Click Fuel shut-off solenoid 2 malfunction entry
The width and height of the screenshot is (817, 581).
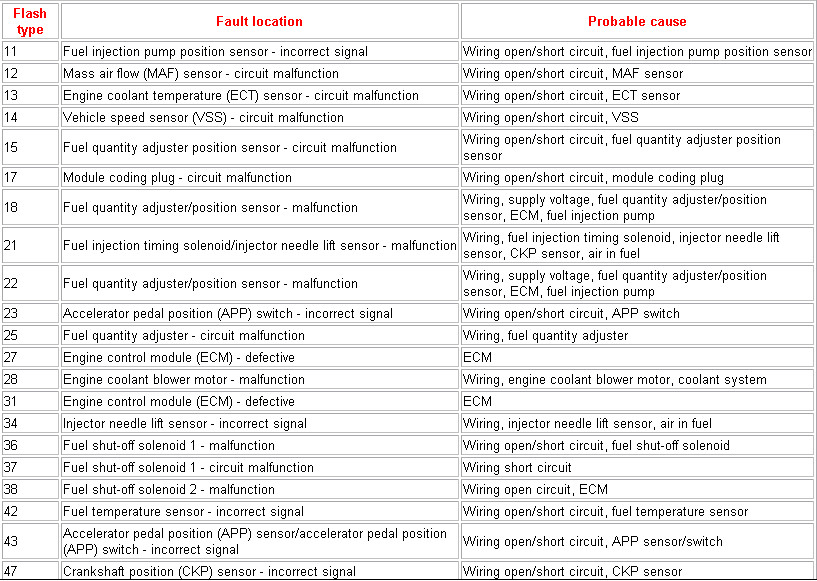click(169, 489)
